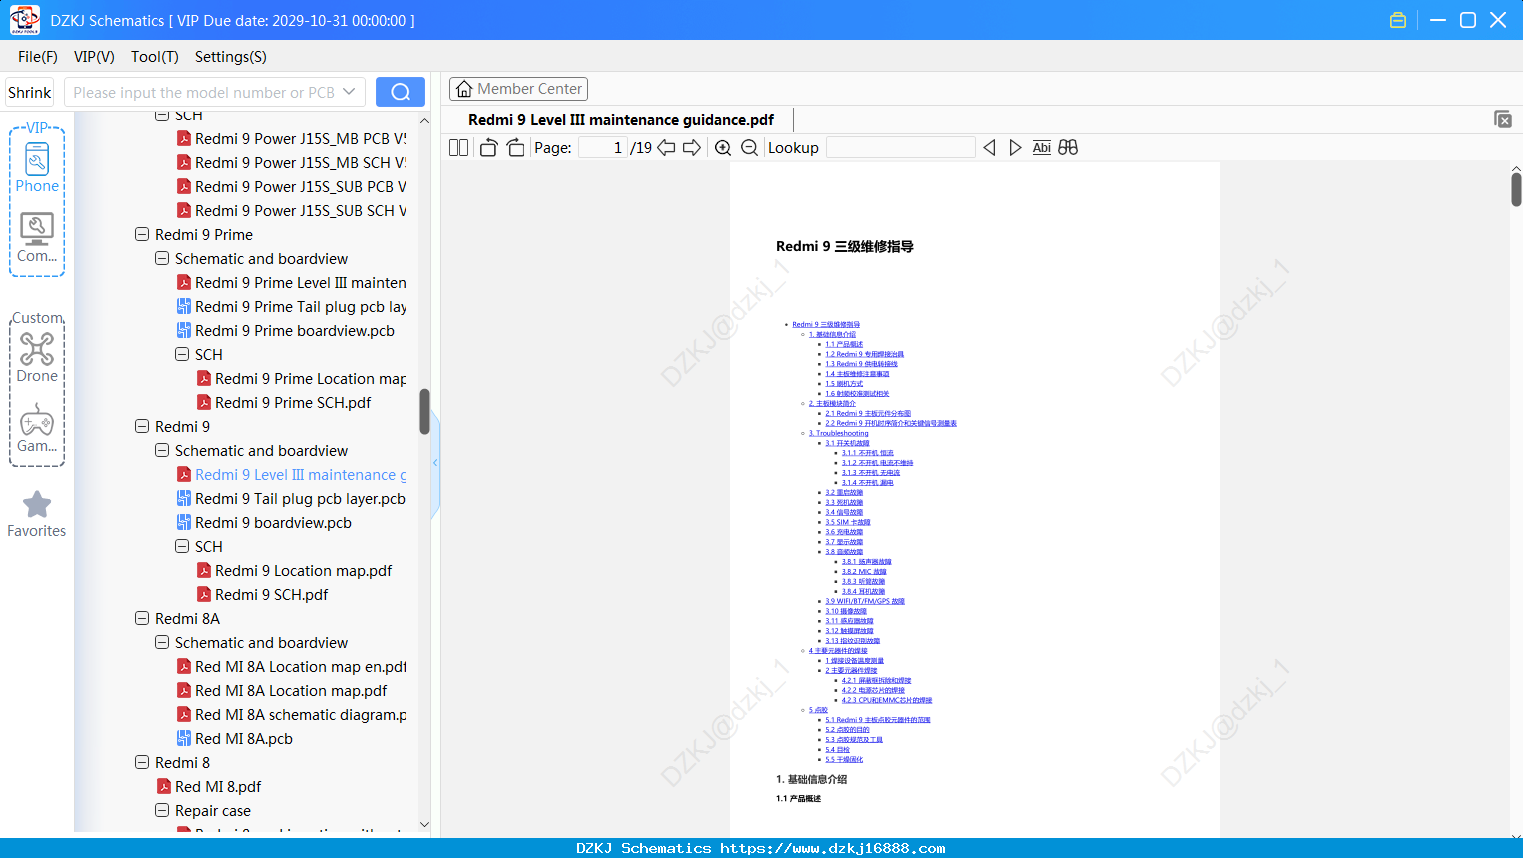The width and height of the screenshot is (1523, 858).
Task: Open Red MI 8A Location map en.pdf
Action: (301, 666)
